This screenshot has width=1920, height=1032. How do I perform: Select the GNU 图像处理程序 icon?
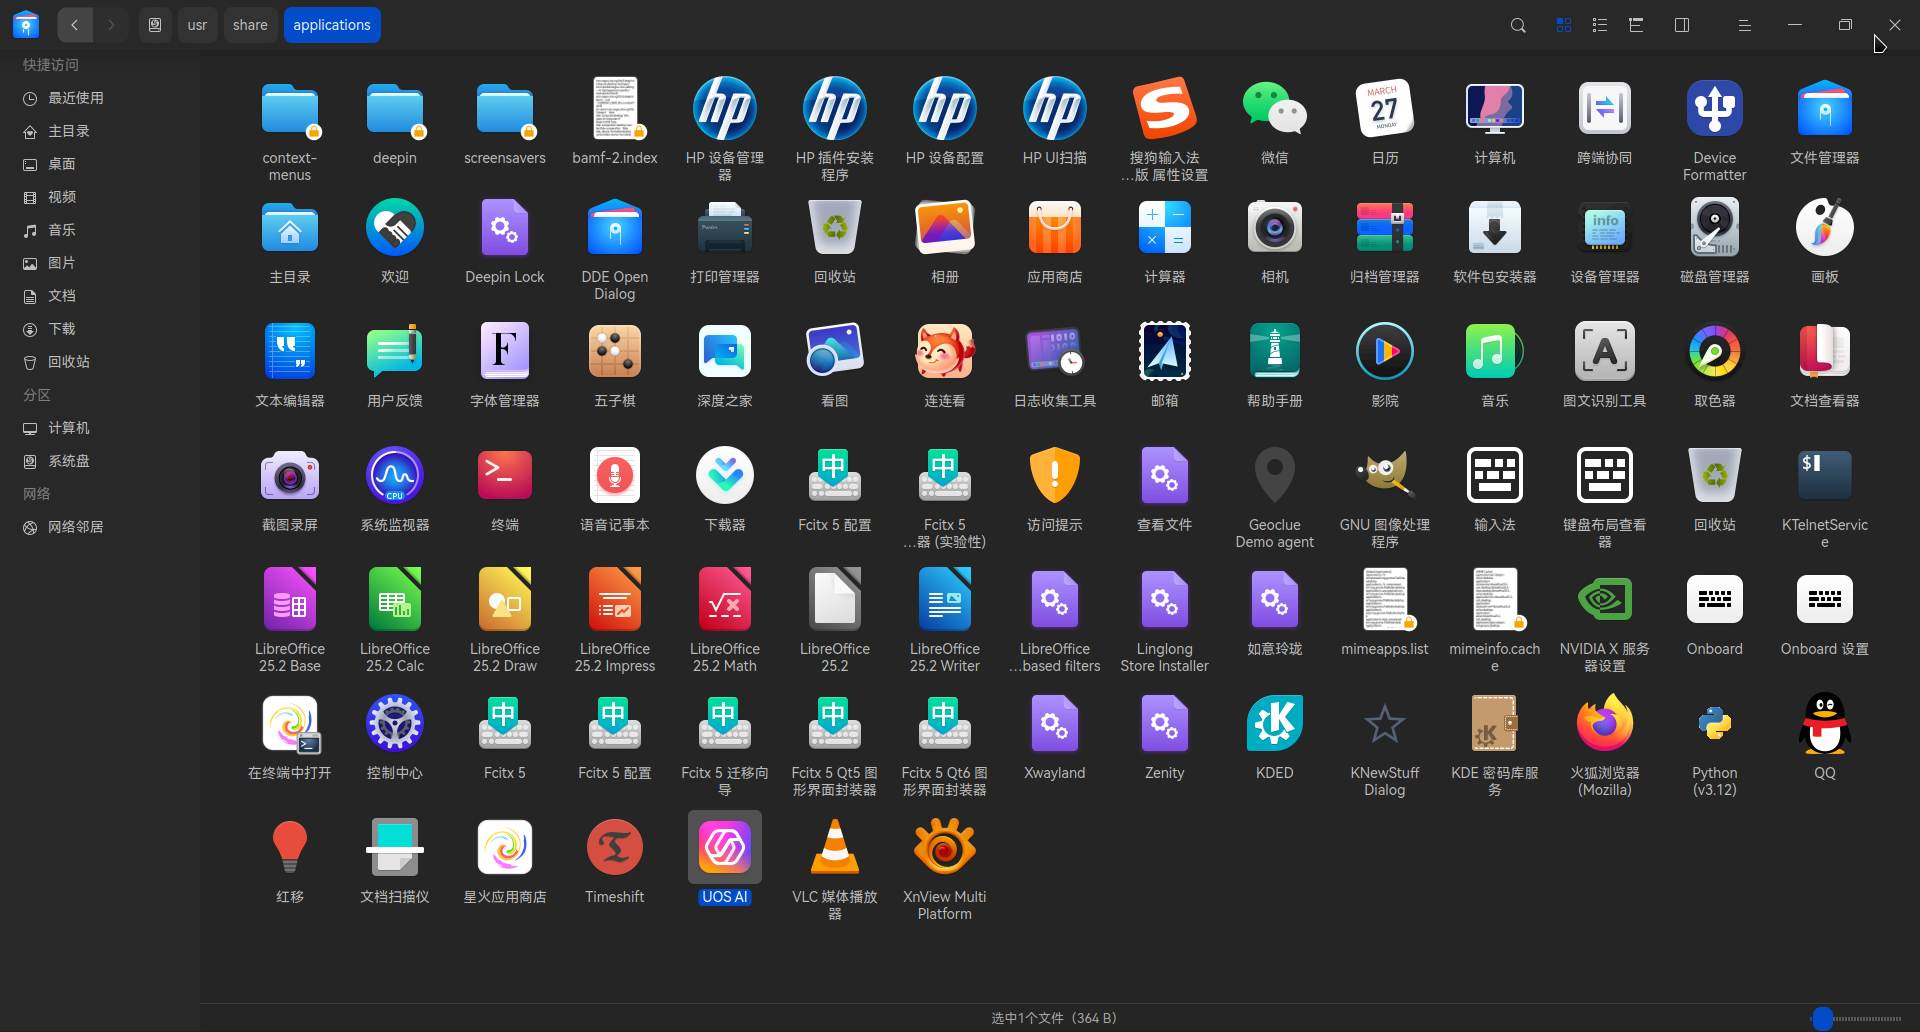coord(1384,475)
